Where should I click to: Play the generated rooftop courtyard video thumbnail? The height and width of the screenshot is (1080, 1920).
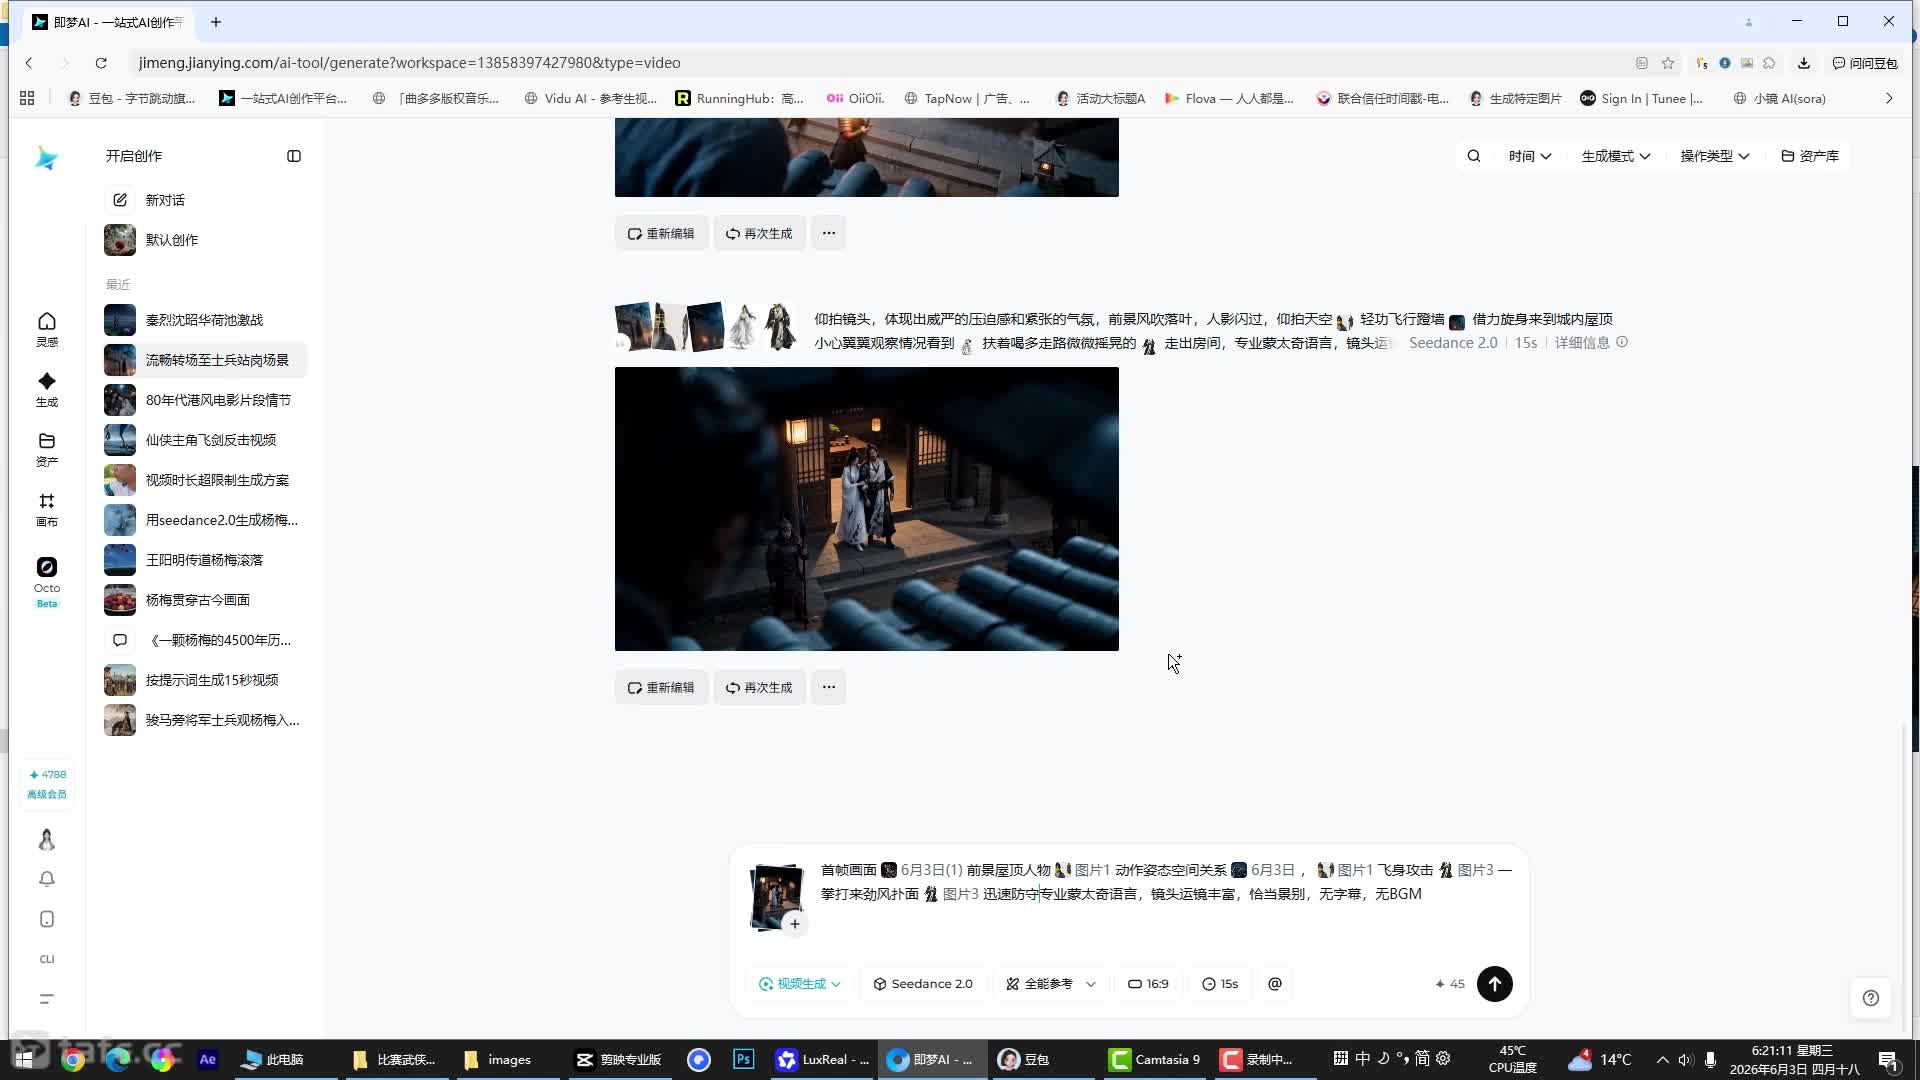(x=867, y=509)
